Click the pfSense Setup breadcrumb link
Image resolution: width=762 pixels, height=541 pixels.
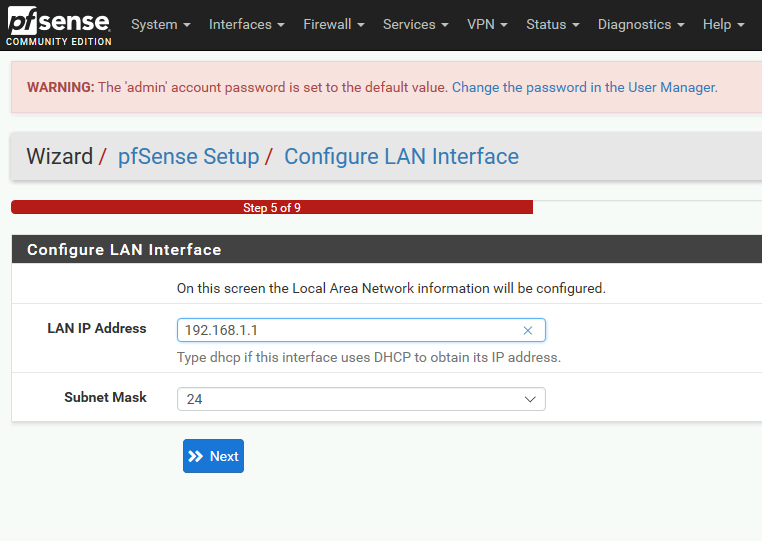tap(189, 157)
